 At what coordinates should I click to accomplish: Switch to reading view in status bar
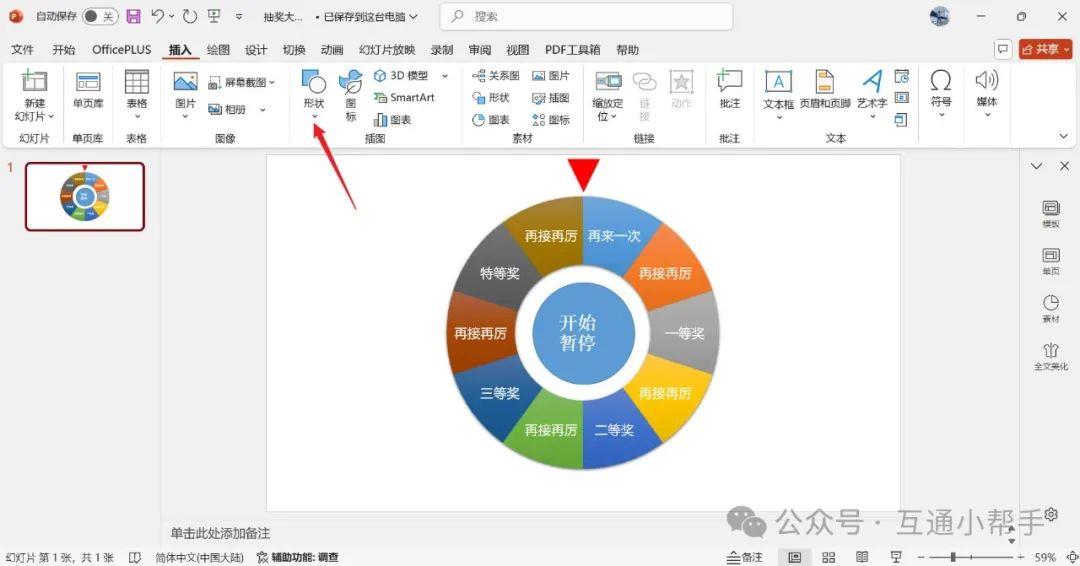tap(862, 556)
